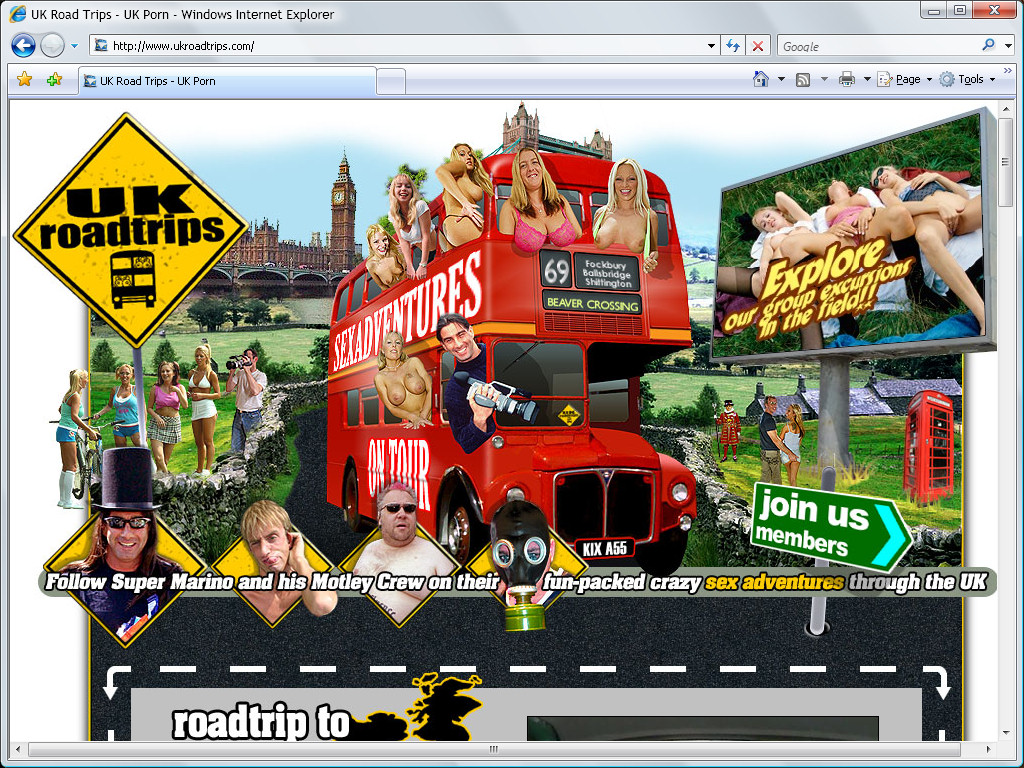Open the Recent Pages dropdown arrow
The image size is (1024, 768).
(x=74, y=46)
